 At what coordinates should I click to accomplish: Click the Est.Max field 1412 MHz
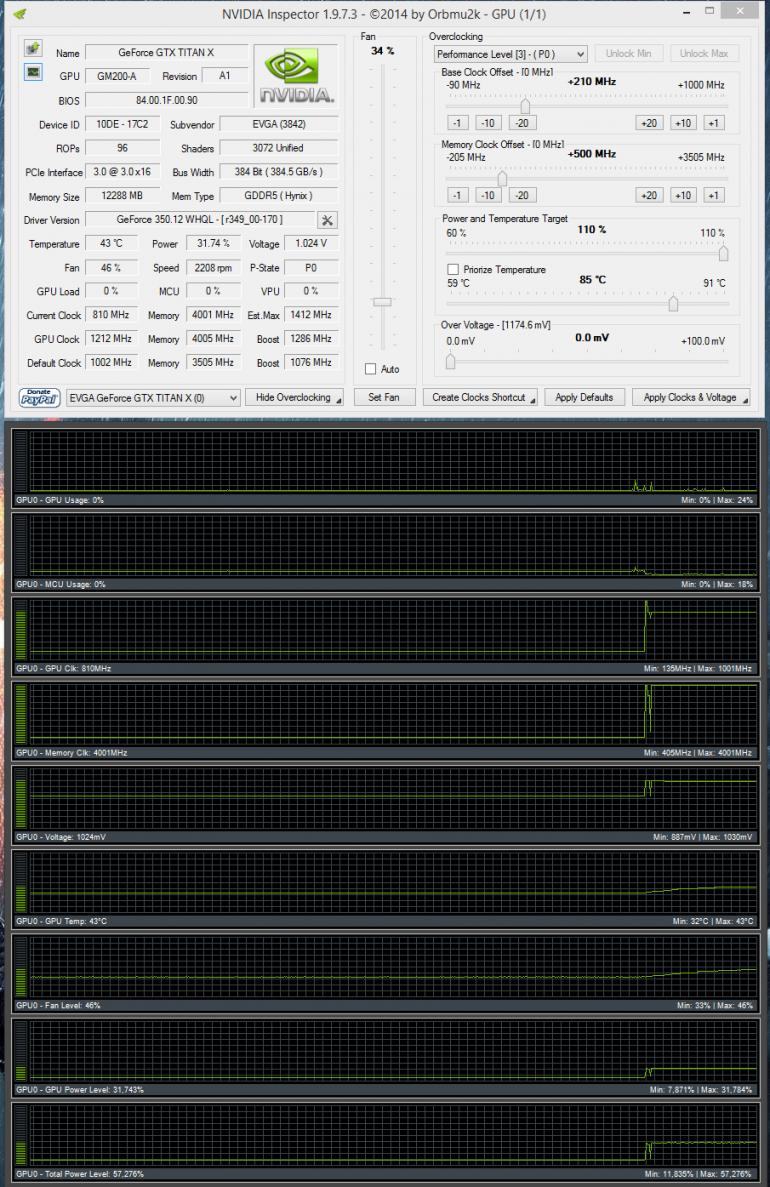311,315
